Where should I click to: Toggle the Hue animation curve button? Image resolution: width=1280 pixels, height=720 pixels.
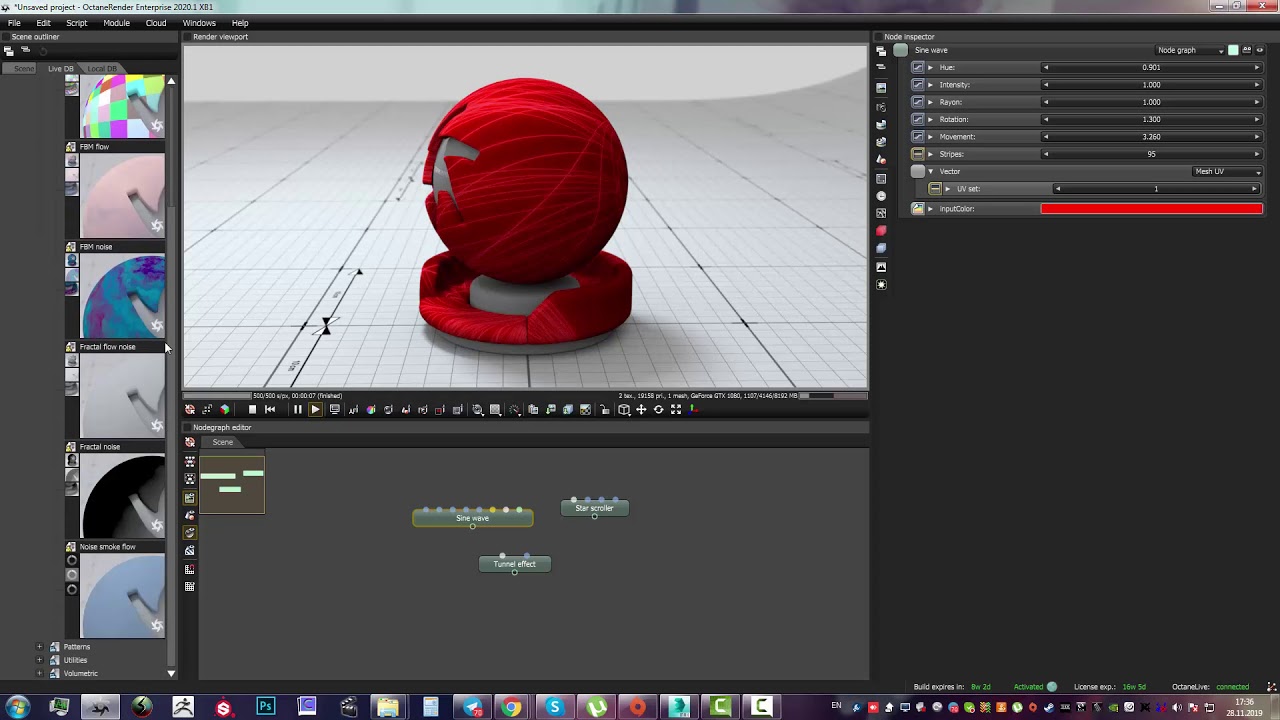(x=918, y=67)
